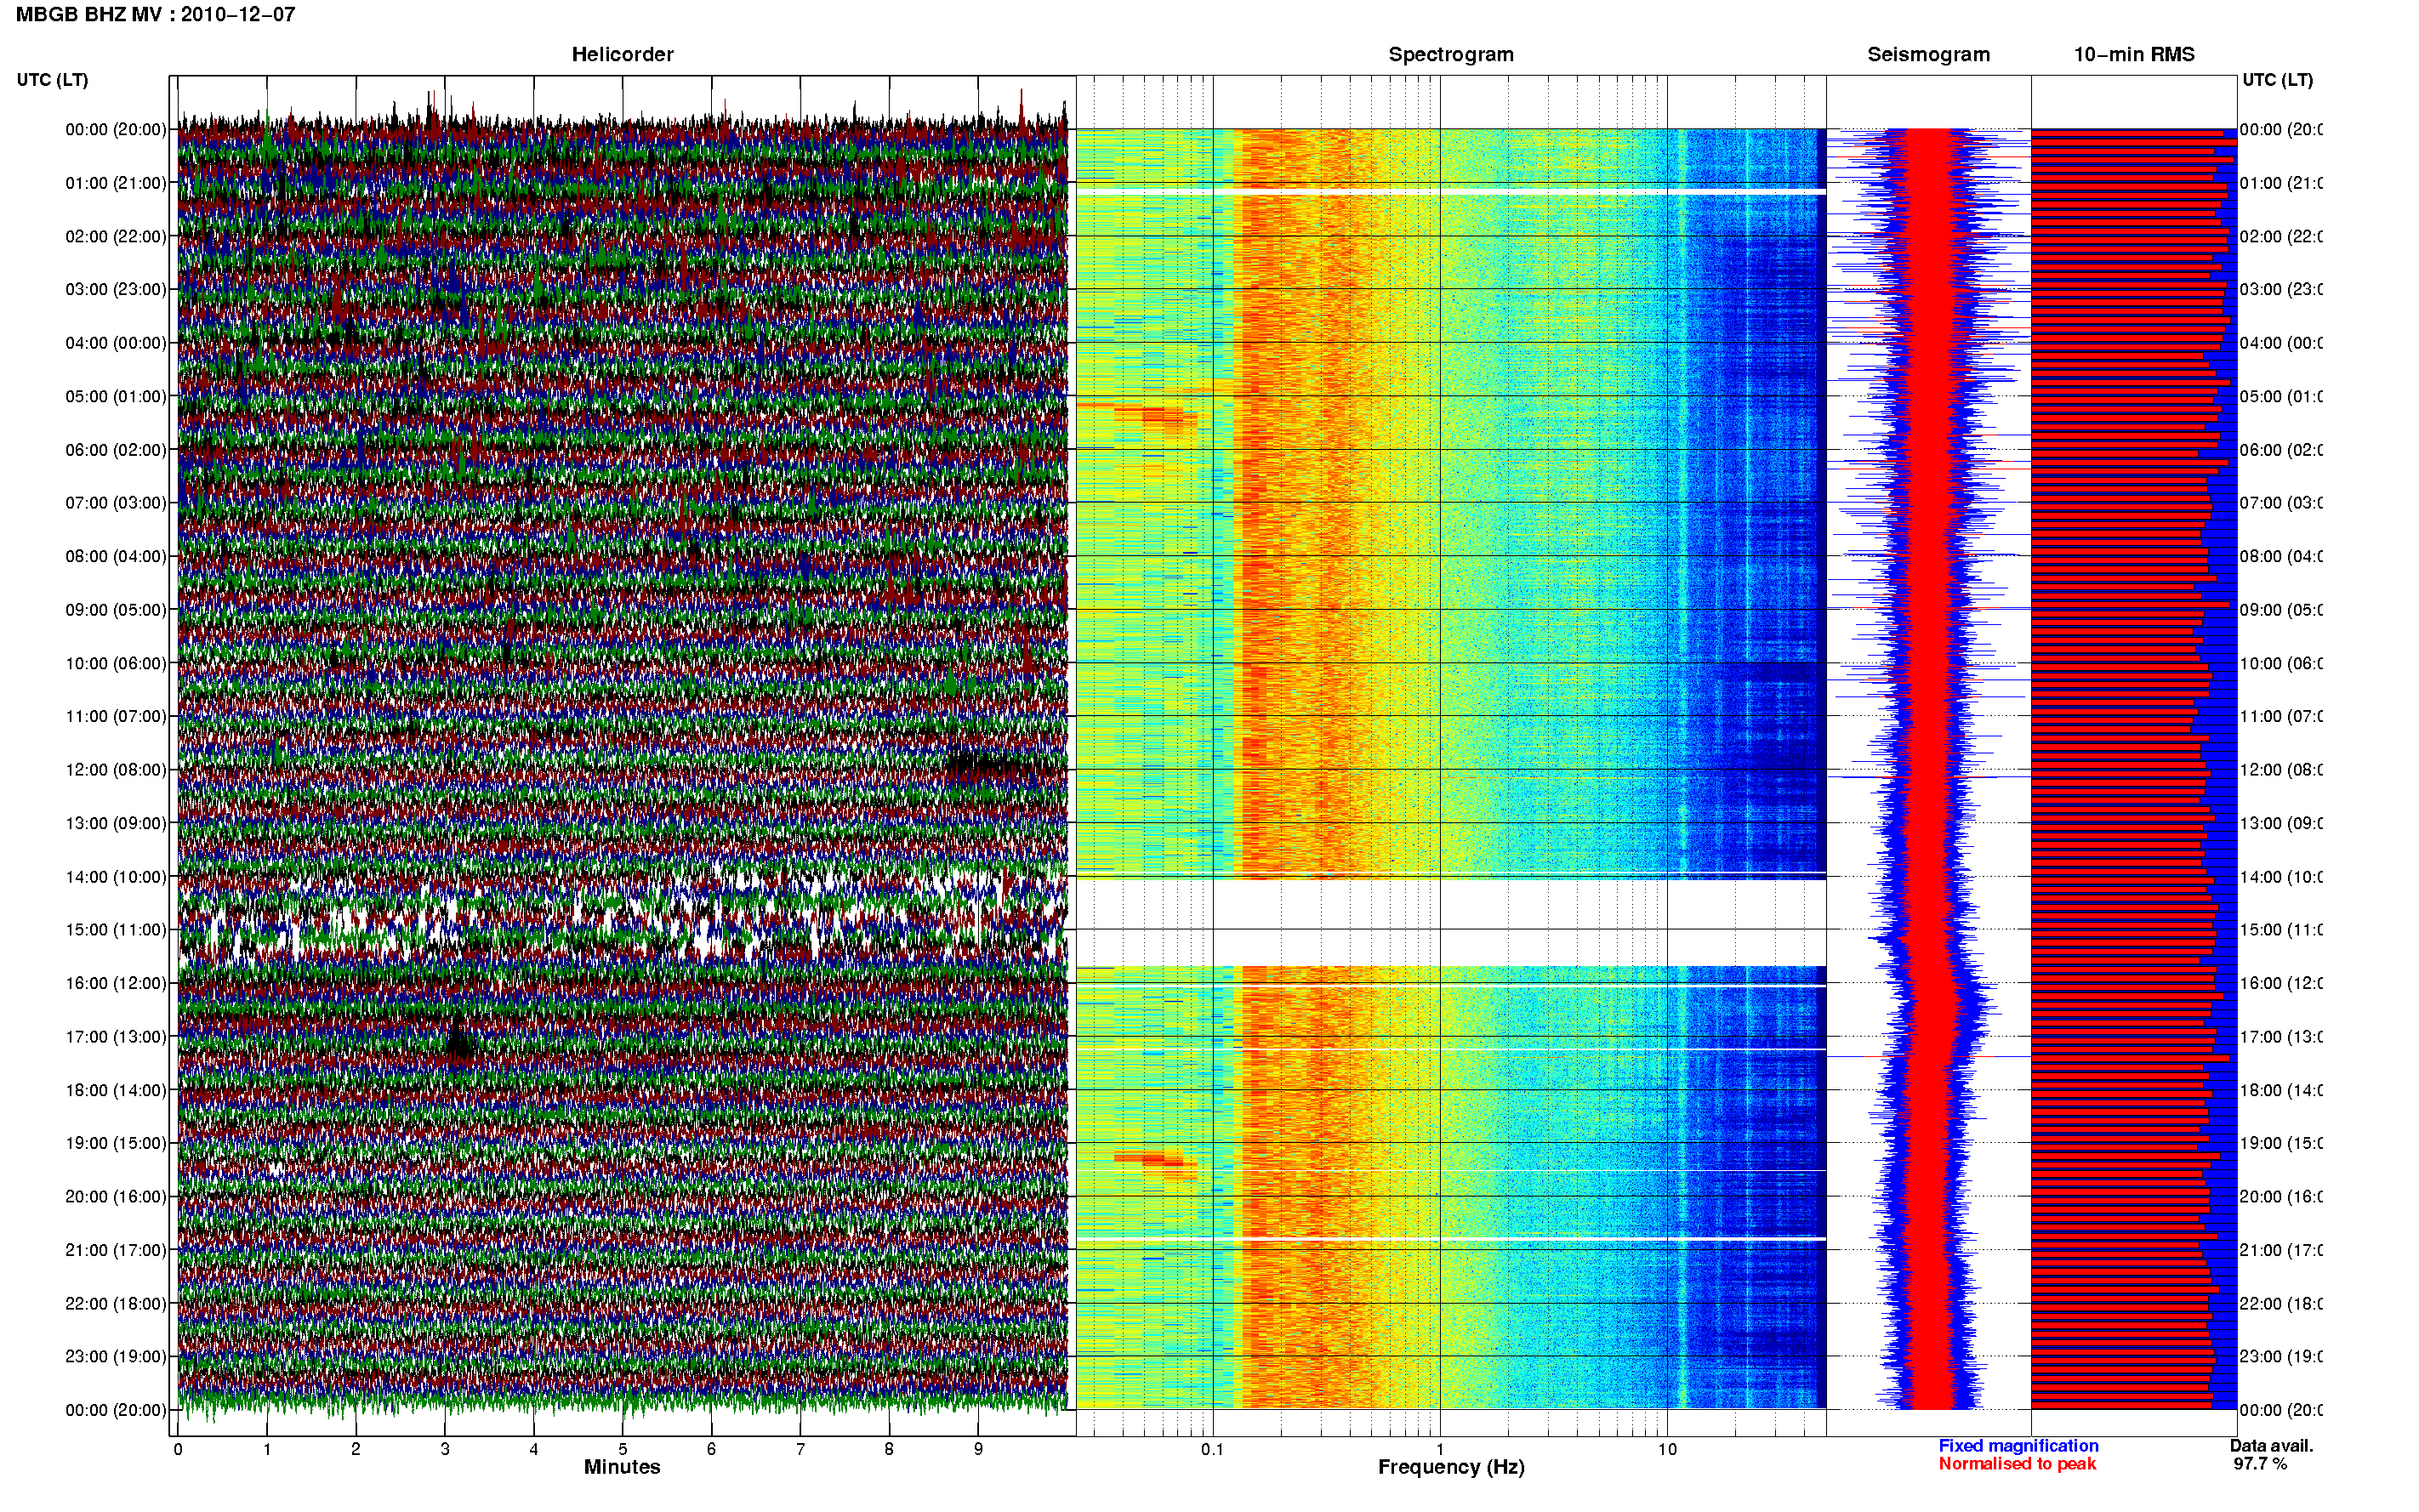Click the 'Data avail.' label
The height and width of the screenshot is (1512, 2419).
(x=2271, y=1446)
